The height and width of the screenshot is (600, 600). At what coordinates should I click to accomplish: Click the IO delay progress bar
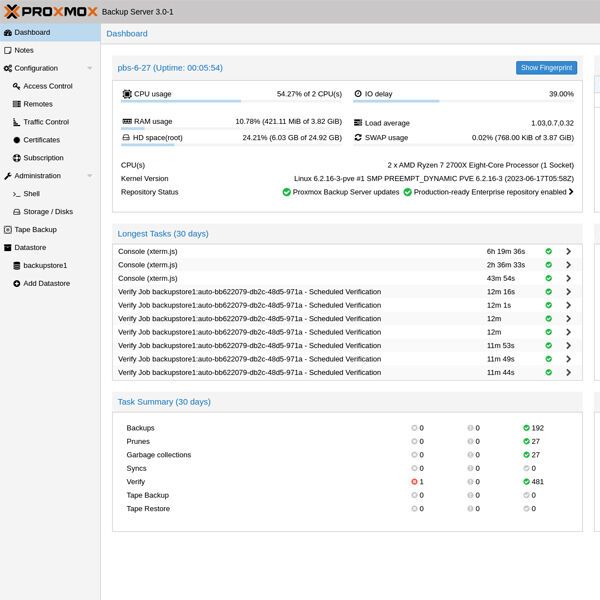pos(463,101)
